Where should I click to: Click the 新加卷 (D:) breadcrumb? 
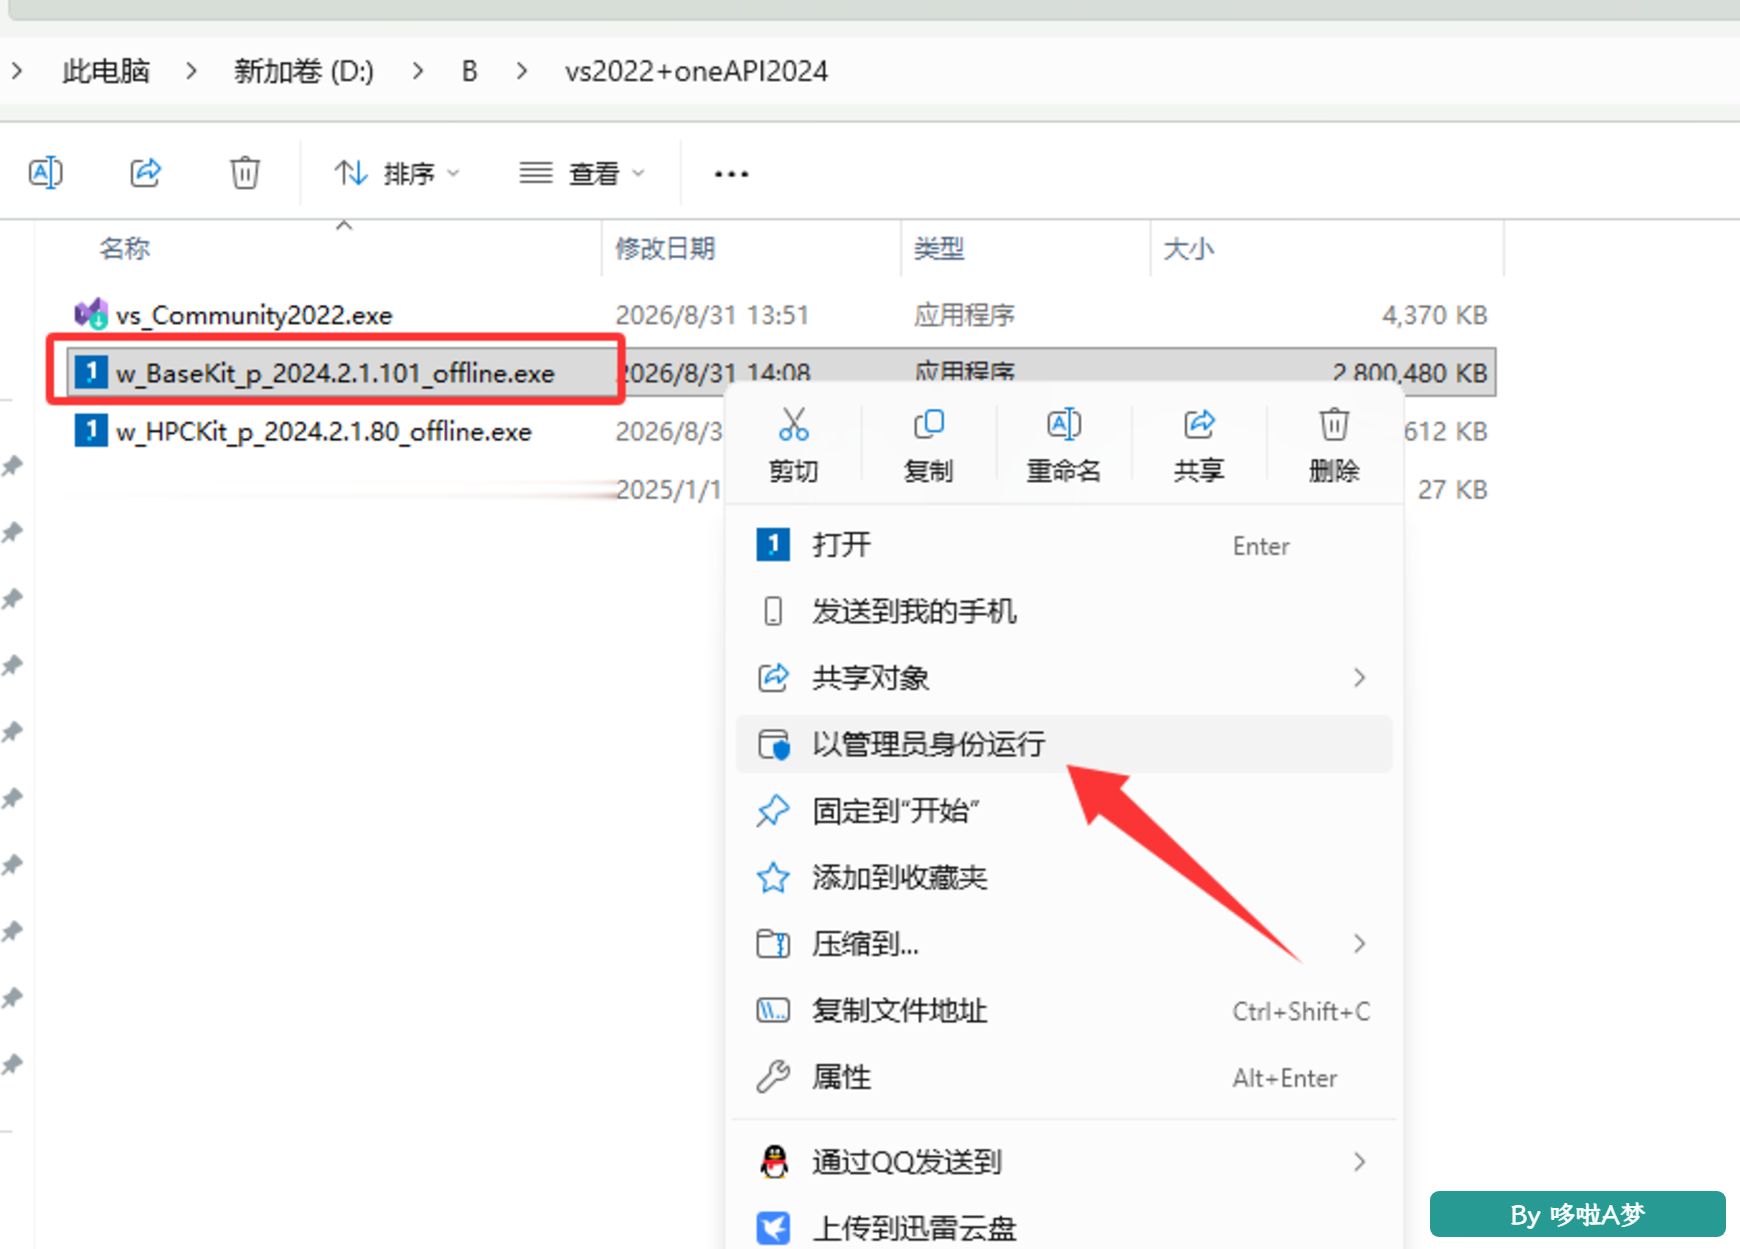tap(304, 71)
